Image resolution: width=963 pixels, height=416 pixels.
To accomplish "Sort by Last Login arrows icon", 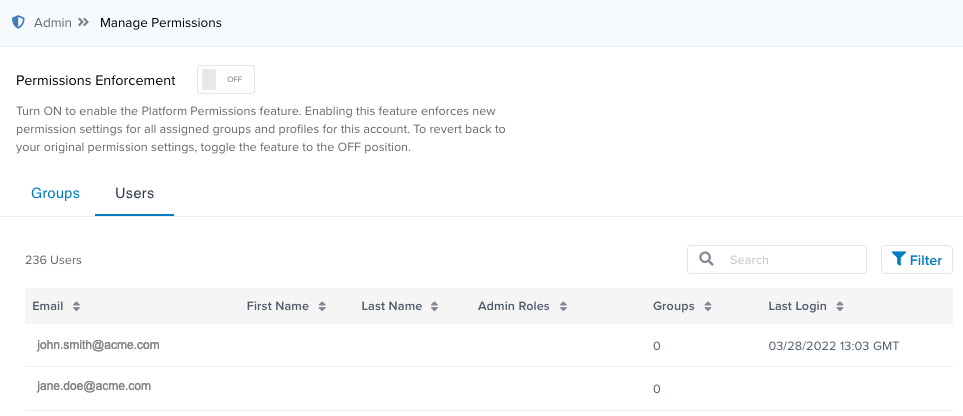I will pyautogui.click(x=840, y=307).
